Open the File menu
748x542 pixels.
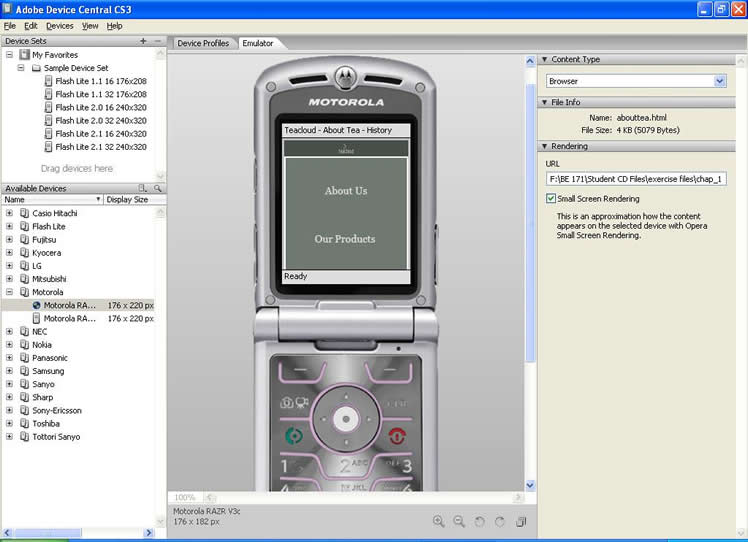(x=10, y=26)
